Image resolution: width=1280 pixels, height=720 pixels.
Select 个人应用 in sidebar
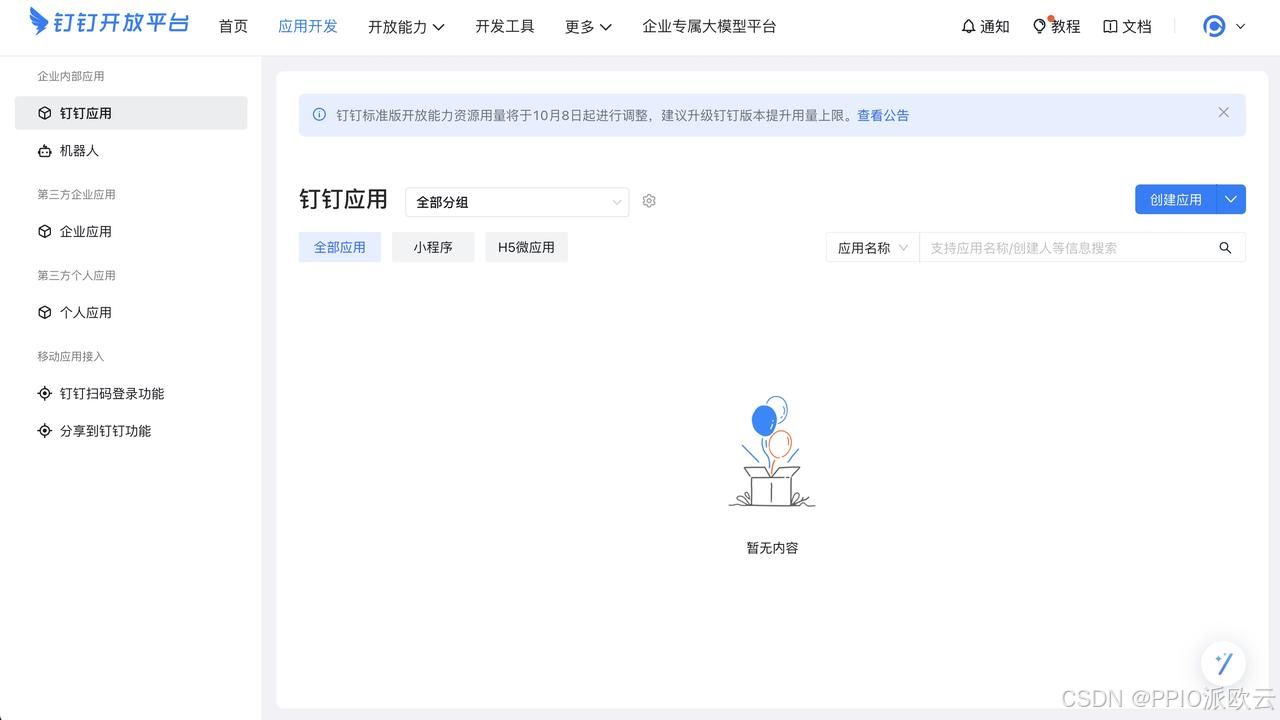[131, 312]
